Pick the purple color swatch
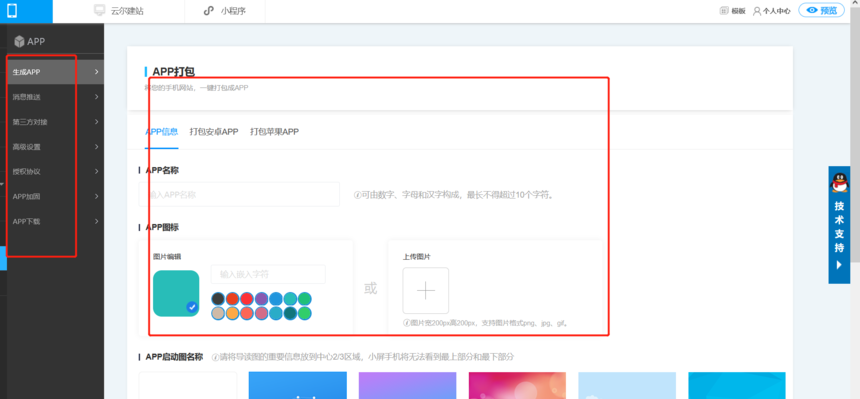This screenshot has width=860, height=399. click(262, 299)
